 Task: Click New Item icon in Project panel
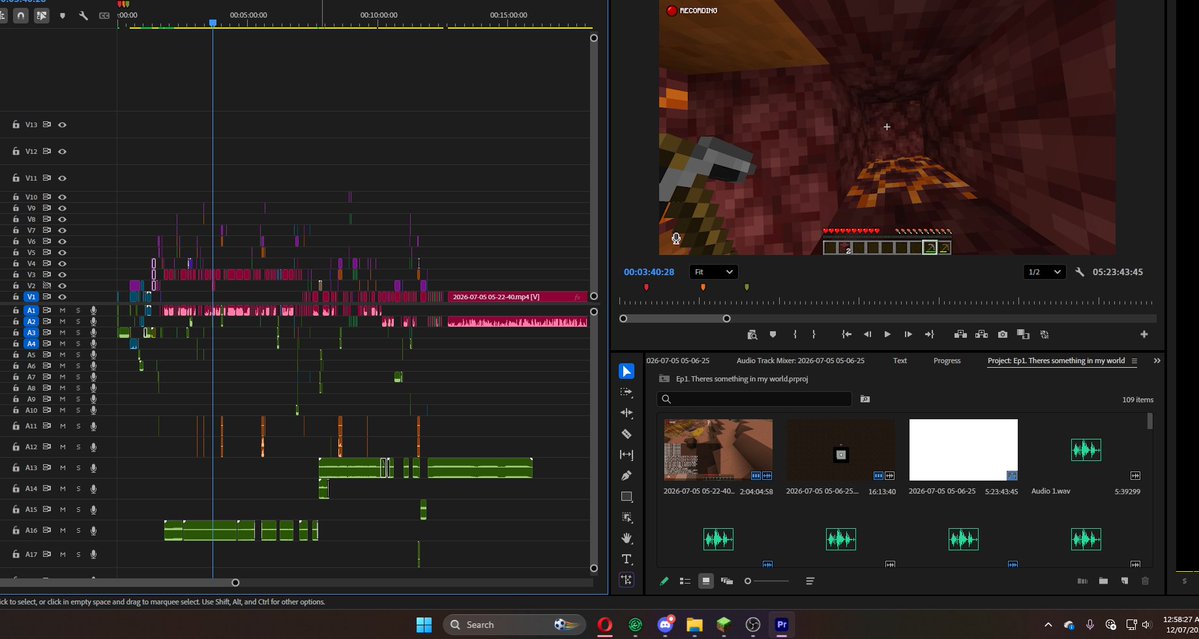1124,581
